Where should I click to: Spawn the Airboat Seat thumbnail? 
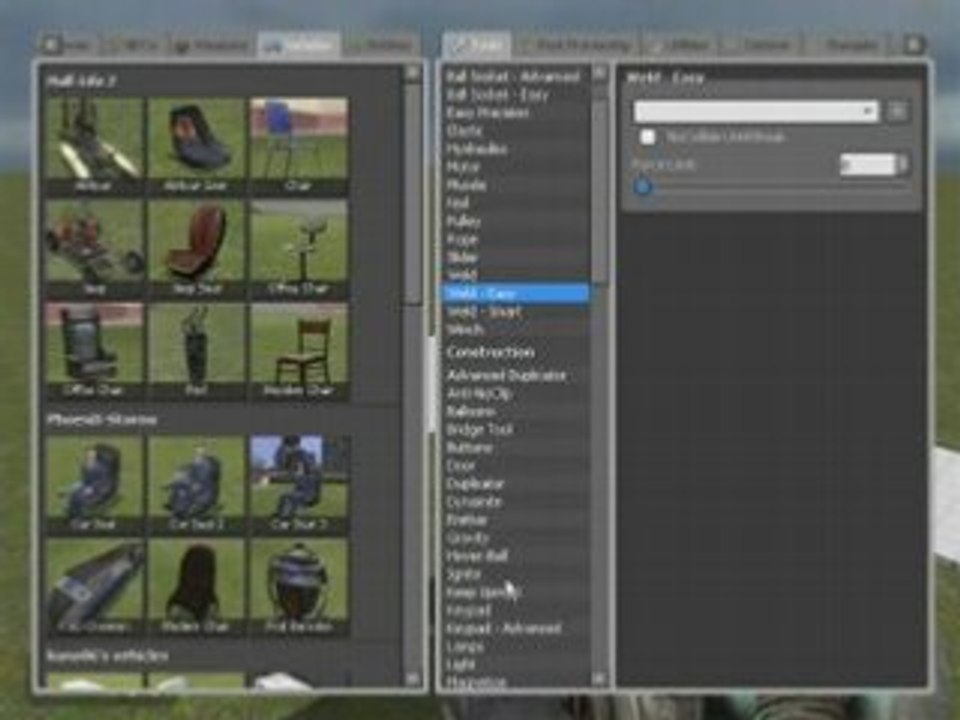(x=196, y=146)
